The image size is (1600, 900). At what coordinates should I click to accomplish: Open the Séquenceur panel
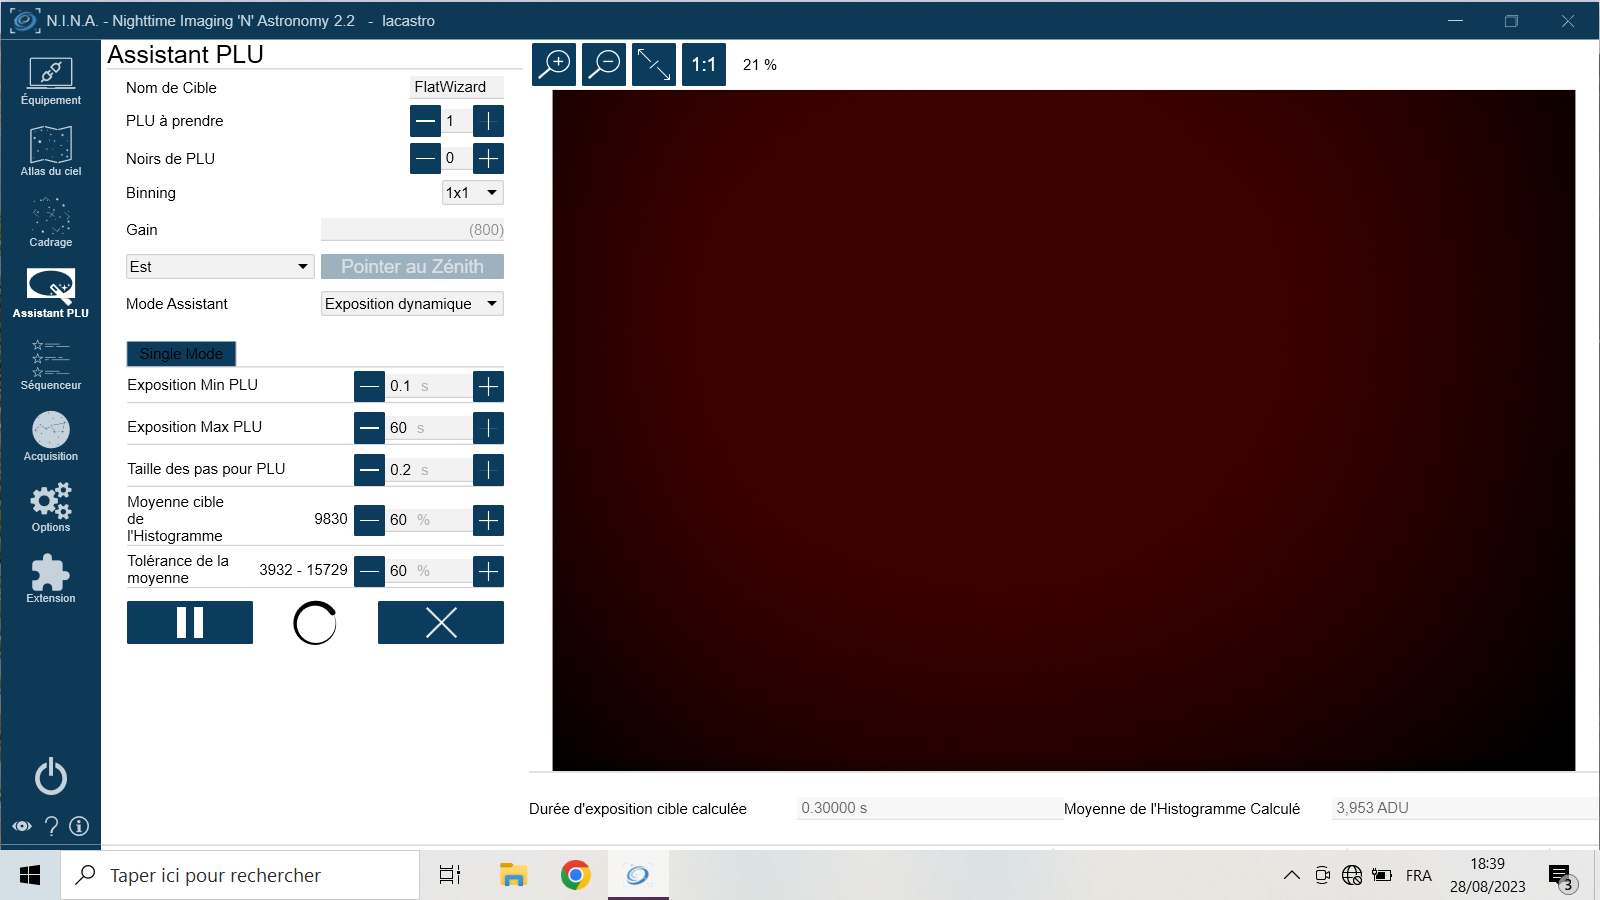(51, 365)
